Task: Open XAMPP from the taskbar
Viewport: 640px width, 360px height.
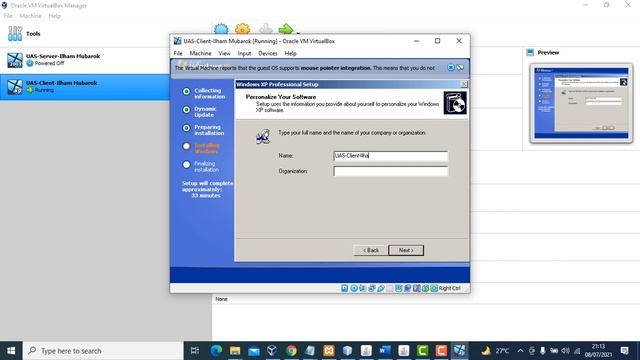Action: pyautogui.click(x=329, y=351)
